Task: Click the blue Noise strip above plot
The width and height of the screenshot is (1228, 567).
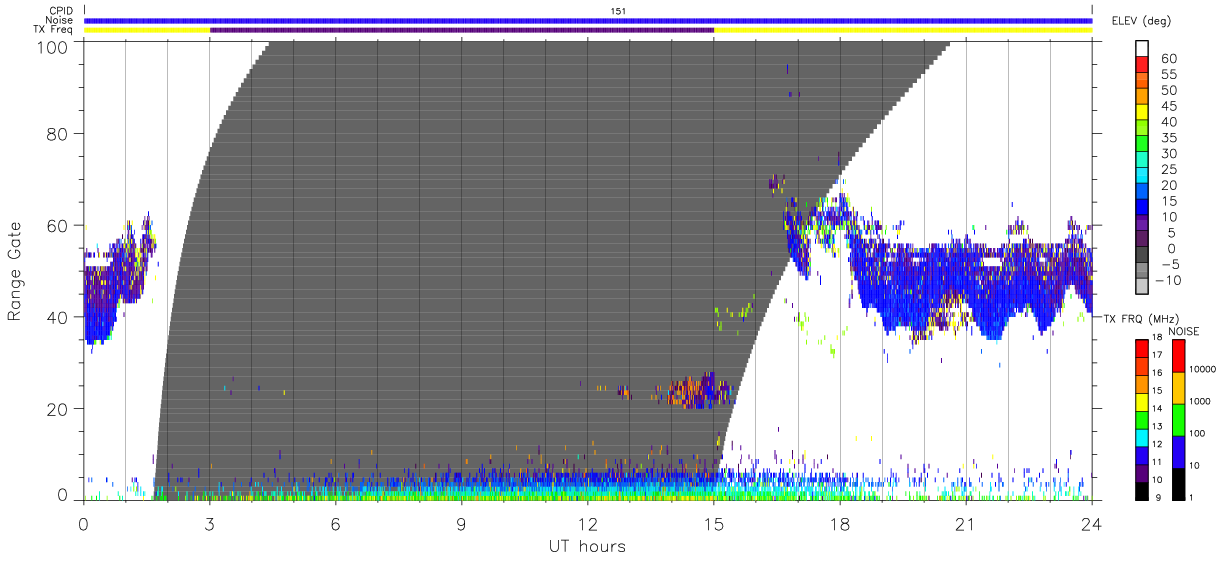Action: (588, 20)
